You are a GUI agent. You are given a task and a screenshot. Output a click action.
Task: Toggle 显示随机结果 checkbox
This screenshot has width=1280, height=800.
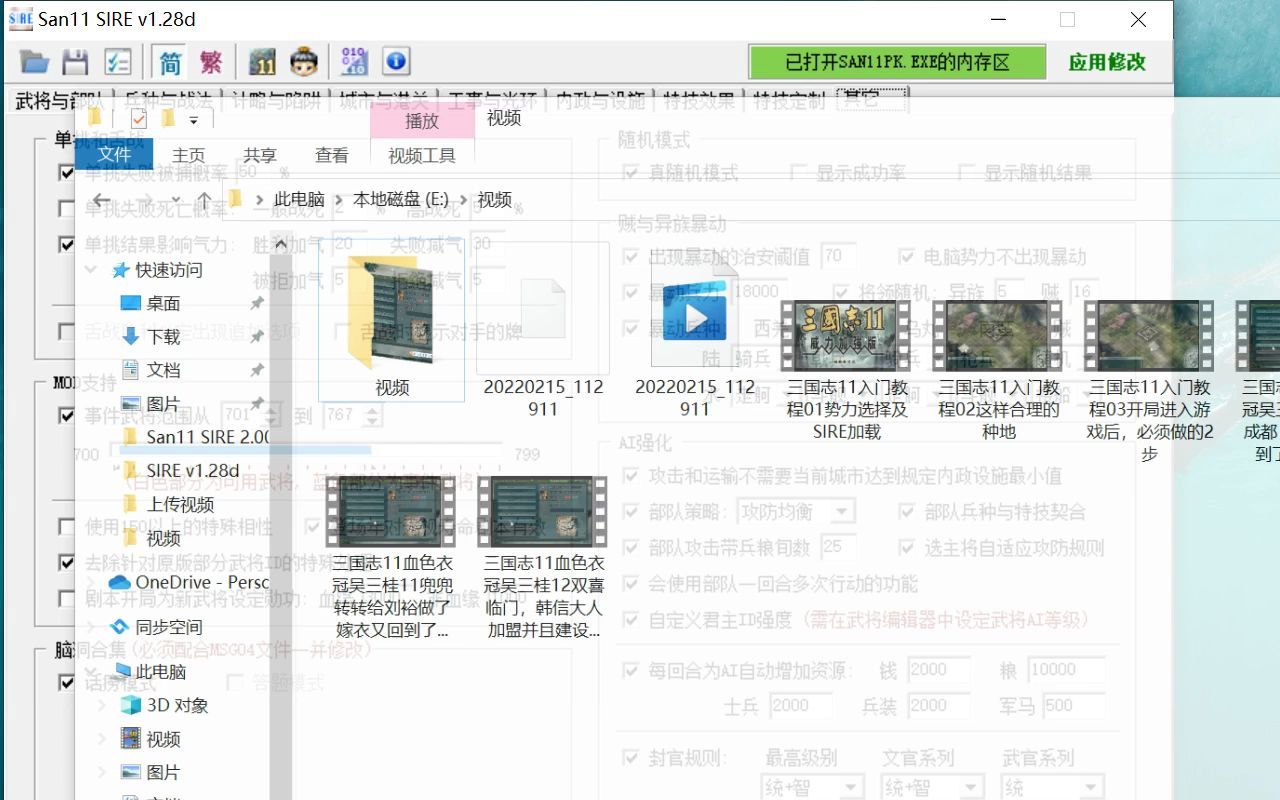click(x=966, y=173)
